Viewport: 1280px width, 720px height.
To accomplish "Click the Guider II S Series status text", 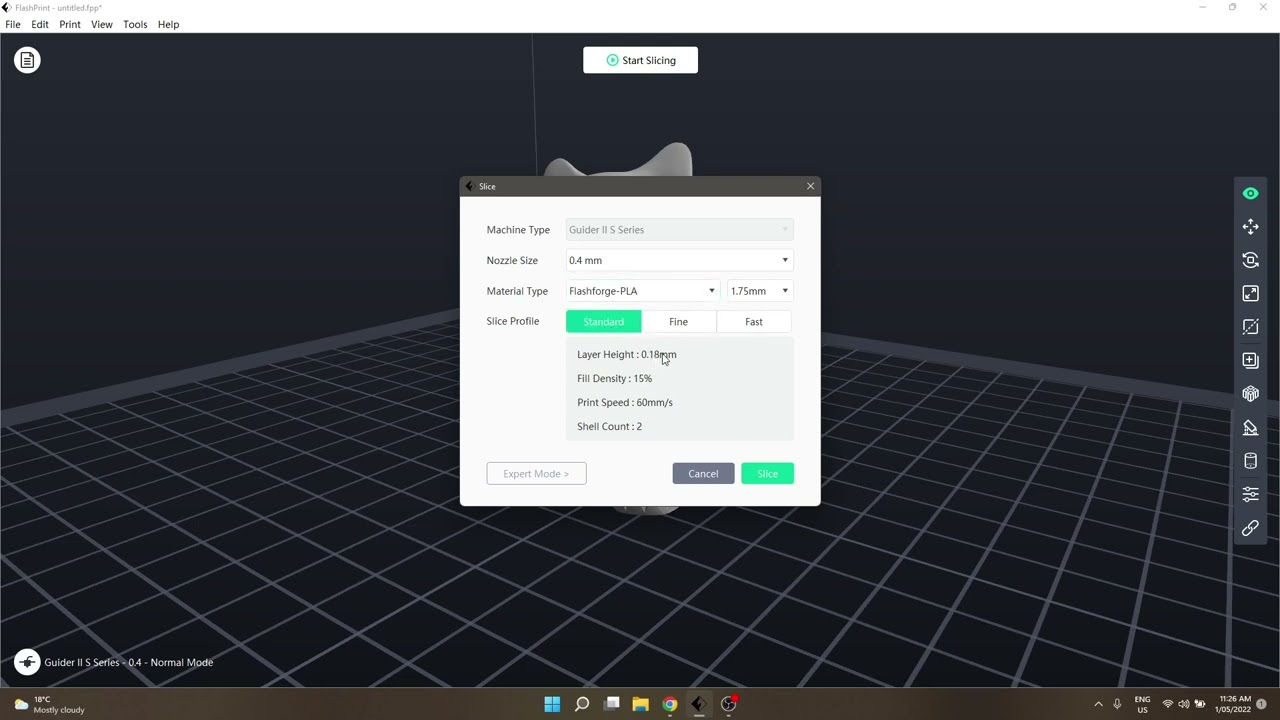I will 129,663.
